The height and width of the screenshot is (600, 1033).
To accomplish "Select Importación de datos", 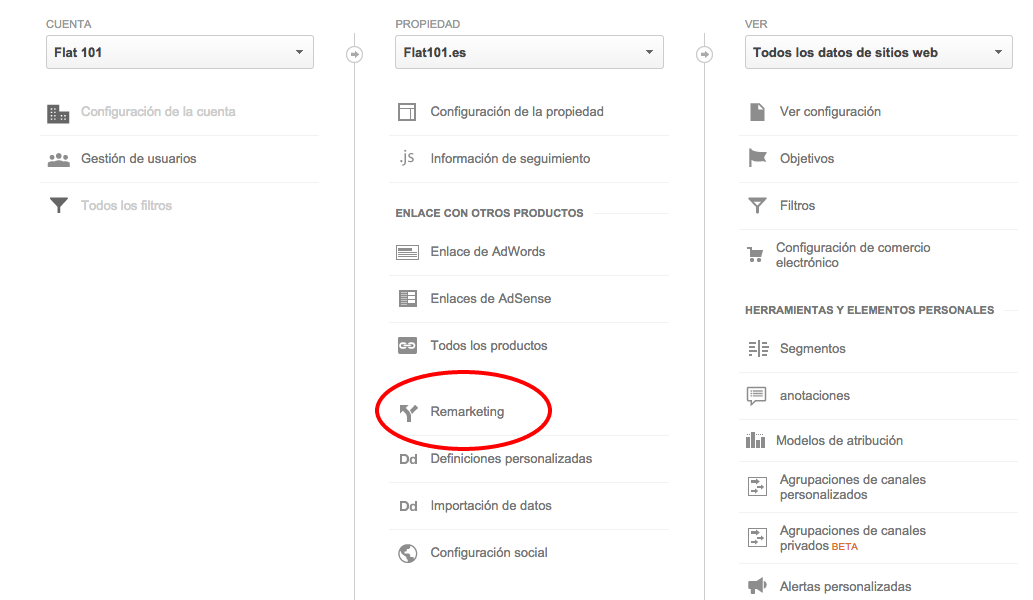I will coord(490,506).
